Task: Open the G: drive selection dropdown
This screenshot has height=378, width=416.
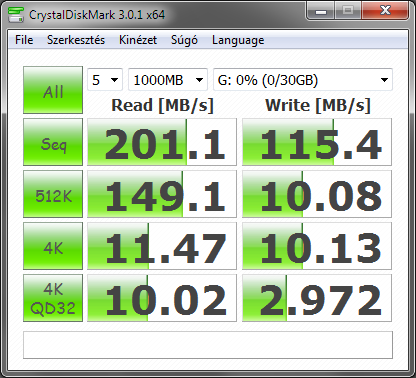Action: (303, 80)
